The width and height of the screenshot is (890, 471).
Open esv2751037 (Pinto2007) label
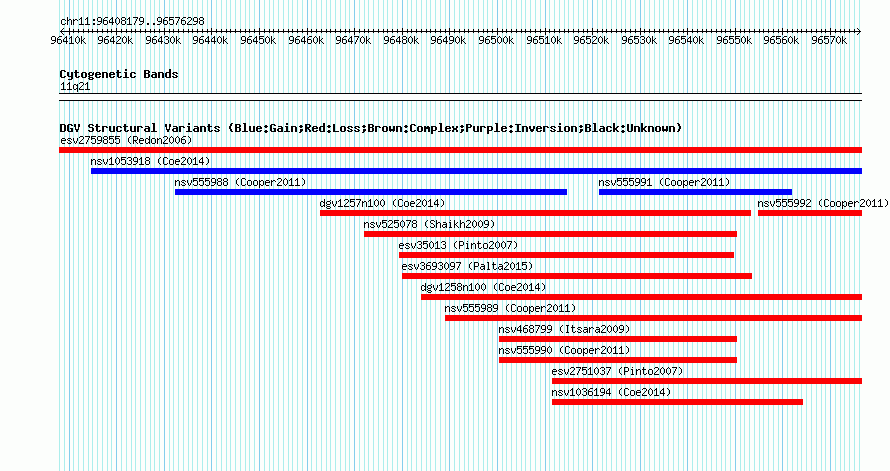point(617,371)
